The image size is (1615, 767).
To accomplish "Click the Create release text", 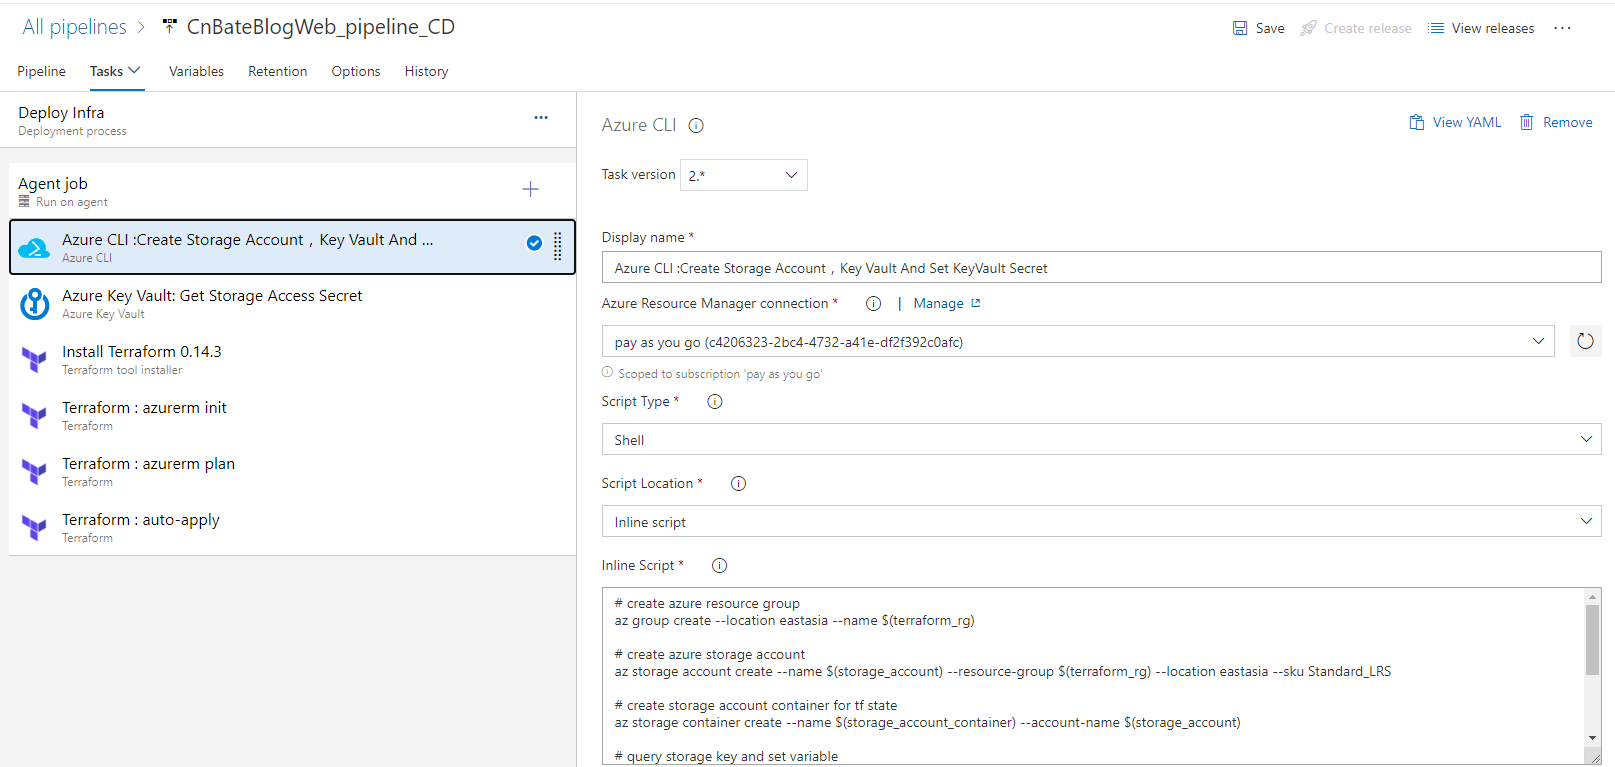I will (x=1368, y=28).
